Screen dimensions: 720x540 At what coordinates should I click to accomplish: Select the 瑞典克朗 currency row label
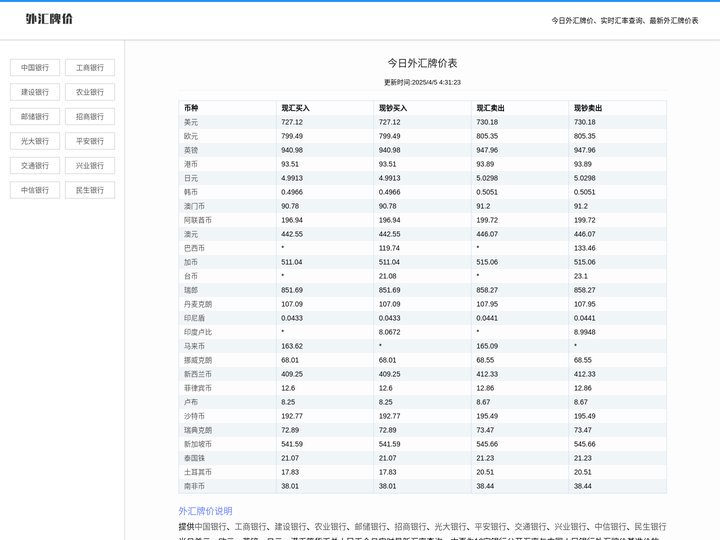198,430
